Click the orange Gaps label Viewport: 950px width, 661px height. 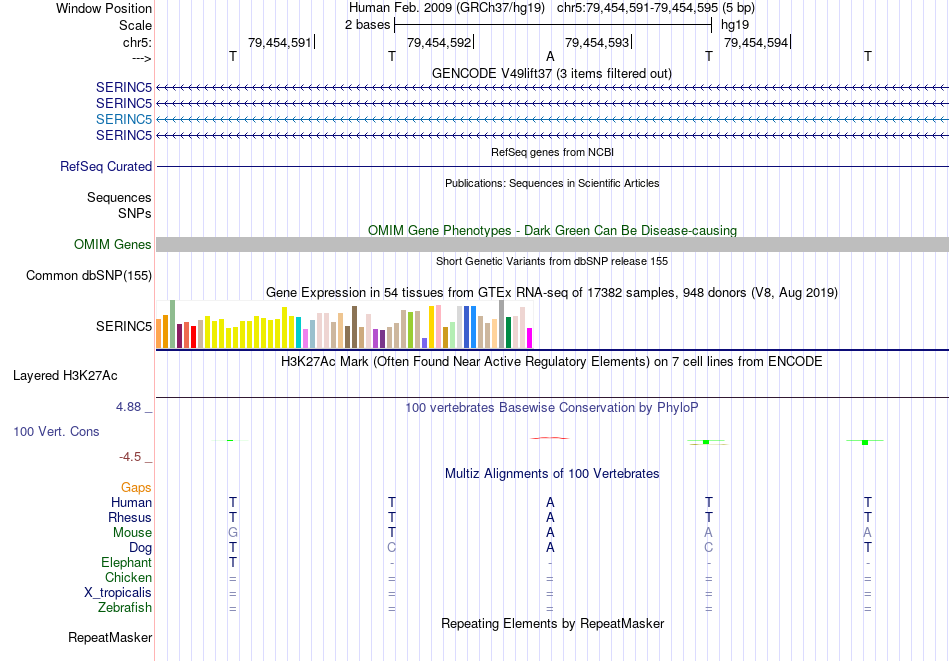pyautogui.click(x=136, y=487)
